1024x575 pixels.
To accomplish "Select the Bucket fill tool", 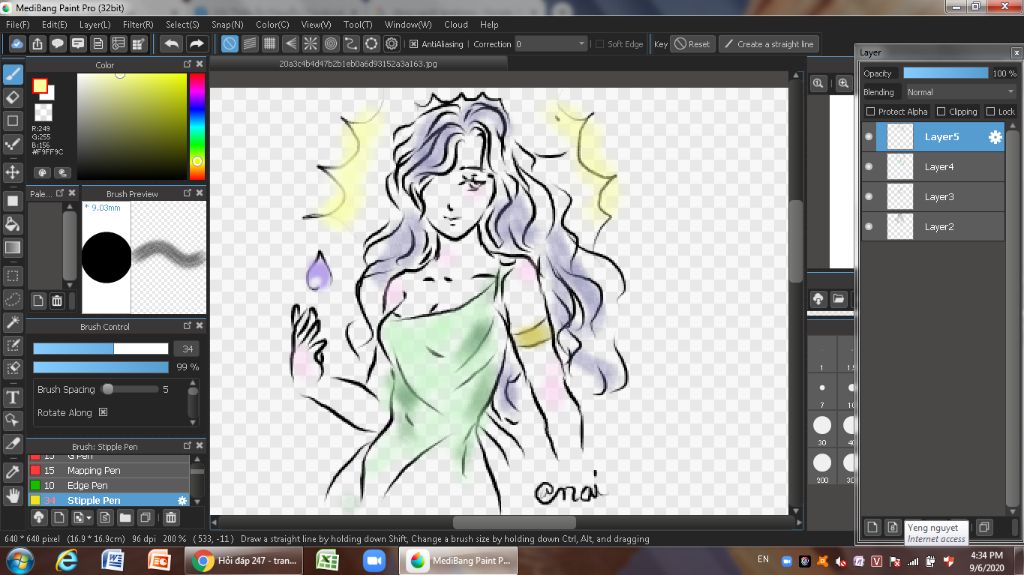I will (x=12, y=224).
